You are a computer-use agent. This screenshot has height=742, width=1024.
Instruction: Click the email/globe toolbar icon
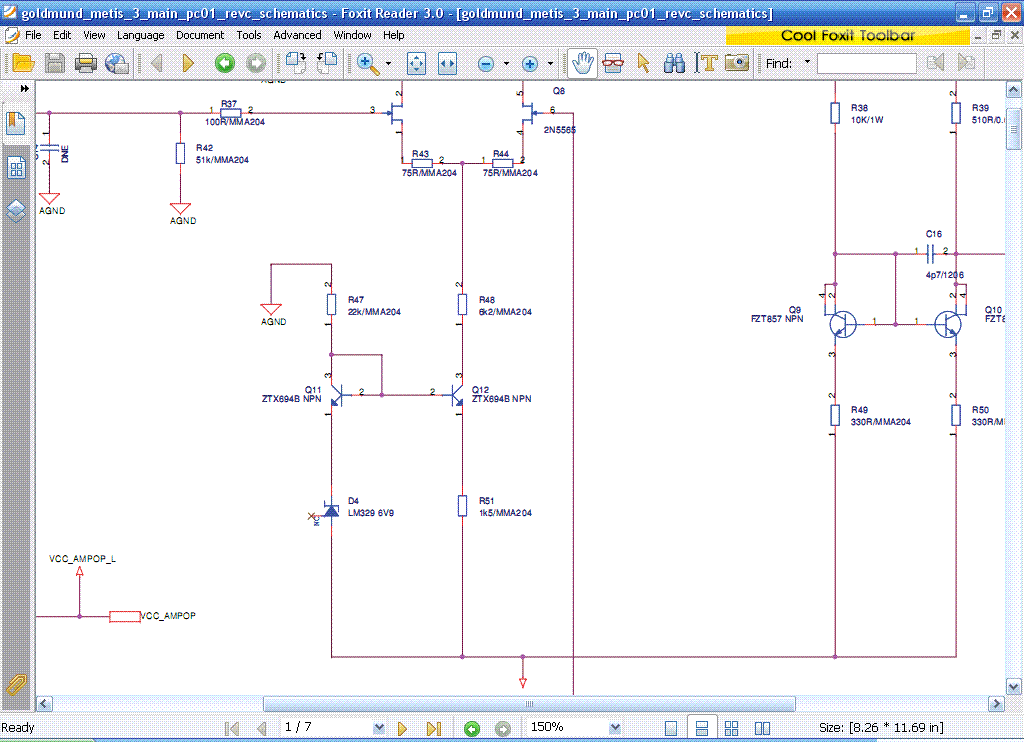click(x=117, y=63)
